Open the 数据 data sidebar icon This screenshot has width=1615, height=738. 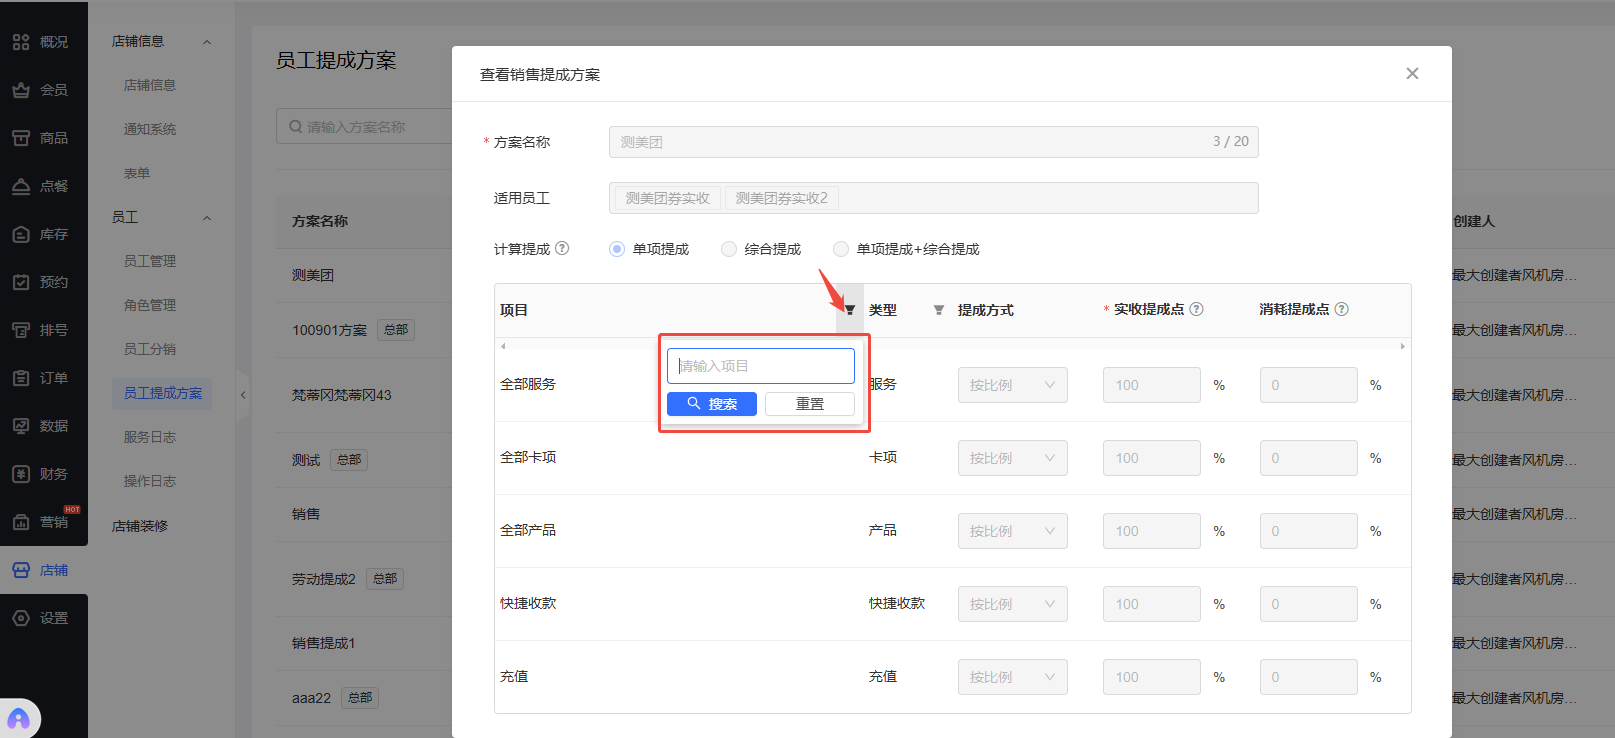[21, 426]
